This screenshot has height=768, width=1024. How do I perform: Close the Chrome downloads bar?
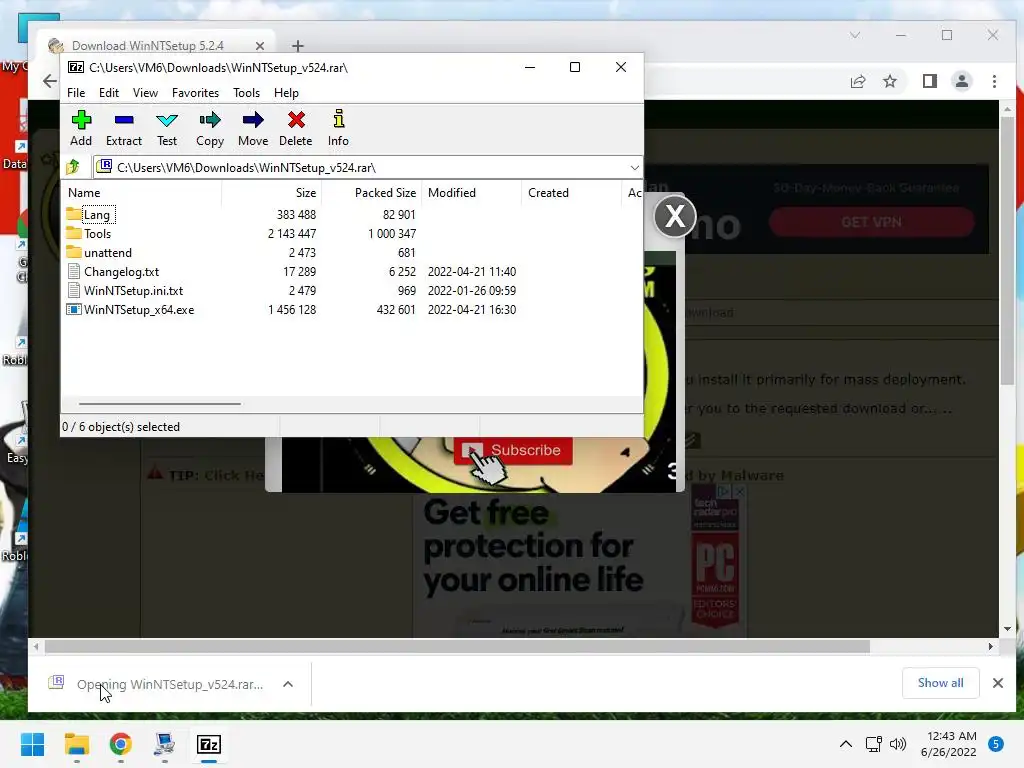998,683
